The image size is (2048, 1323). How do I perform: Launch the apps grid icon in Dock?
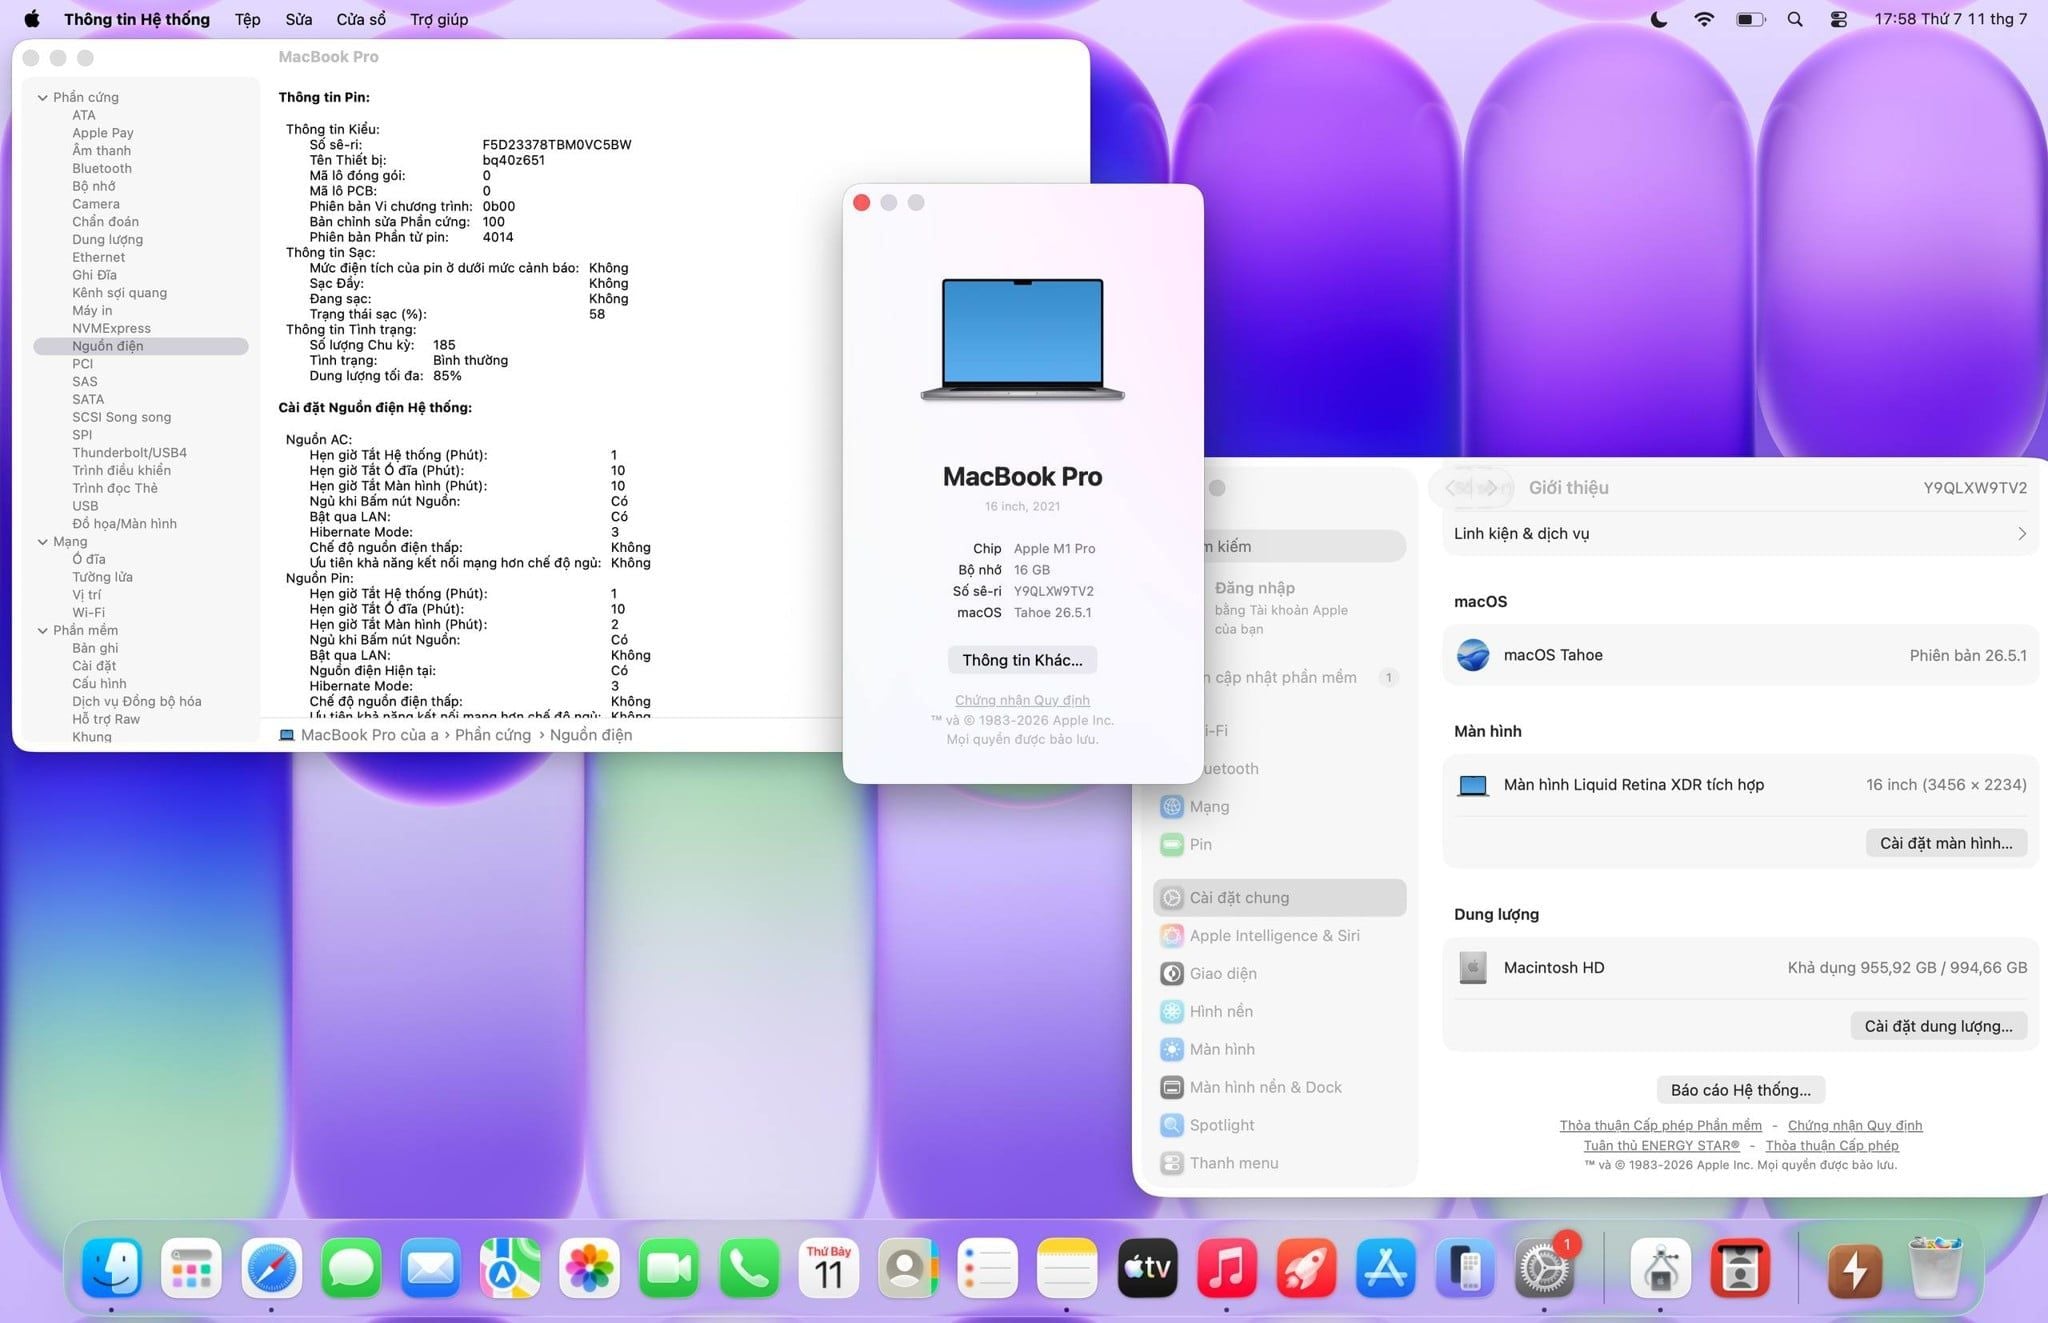(191, 1267)
